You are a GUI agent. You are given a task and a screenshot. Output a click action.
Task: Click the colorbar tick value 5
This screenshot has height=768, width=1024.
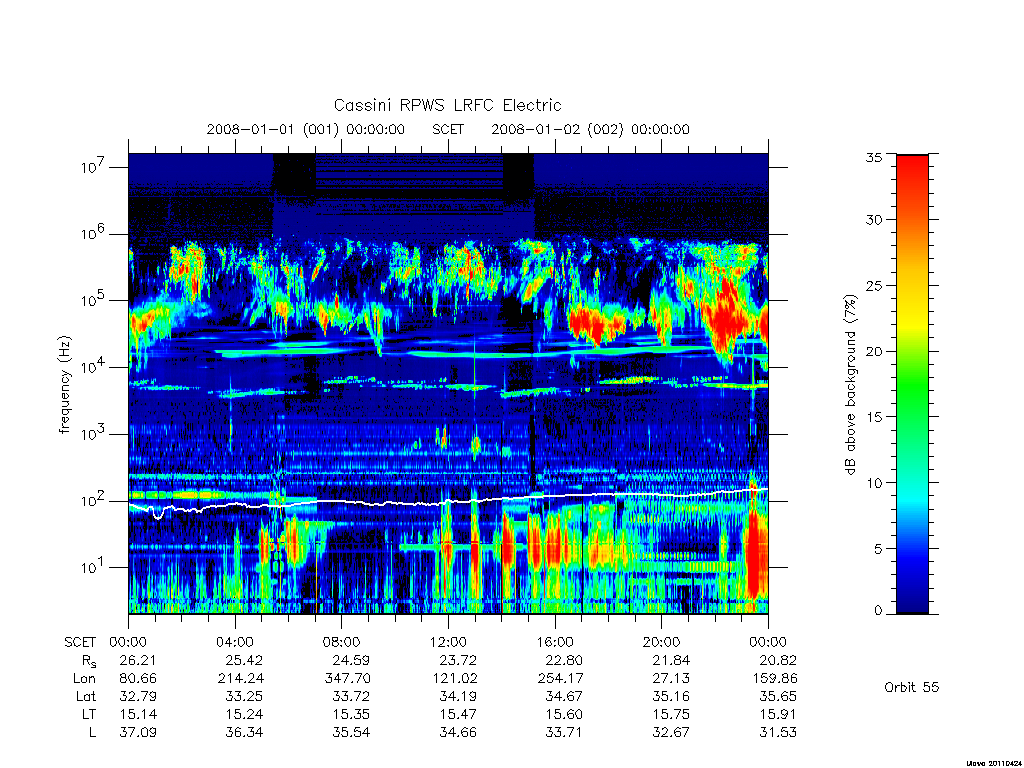tap(878, 549)
